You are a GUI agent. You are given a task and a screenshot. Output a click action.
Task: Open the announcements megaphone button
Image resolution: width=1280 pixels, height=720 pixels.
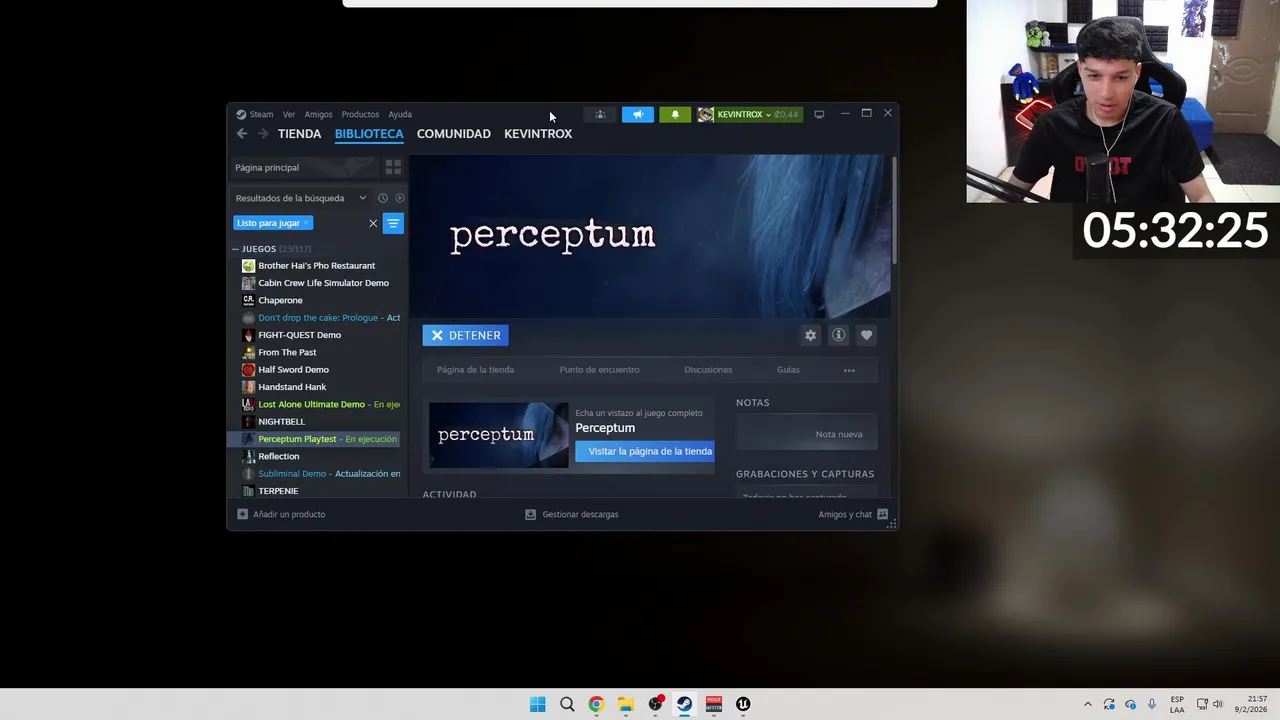tap(638, 114)
